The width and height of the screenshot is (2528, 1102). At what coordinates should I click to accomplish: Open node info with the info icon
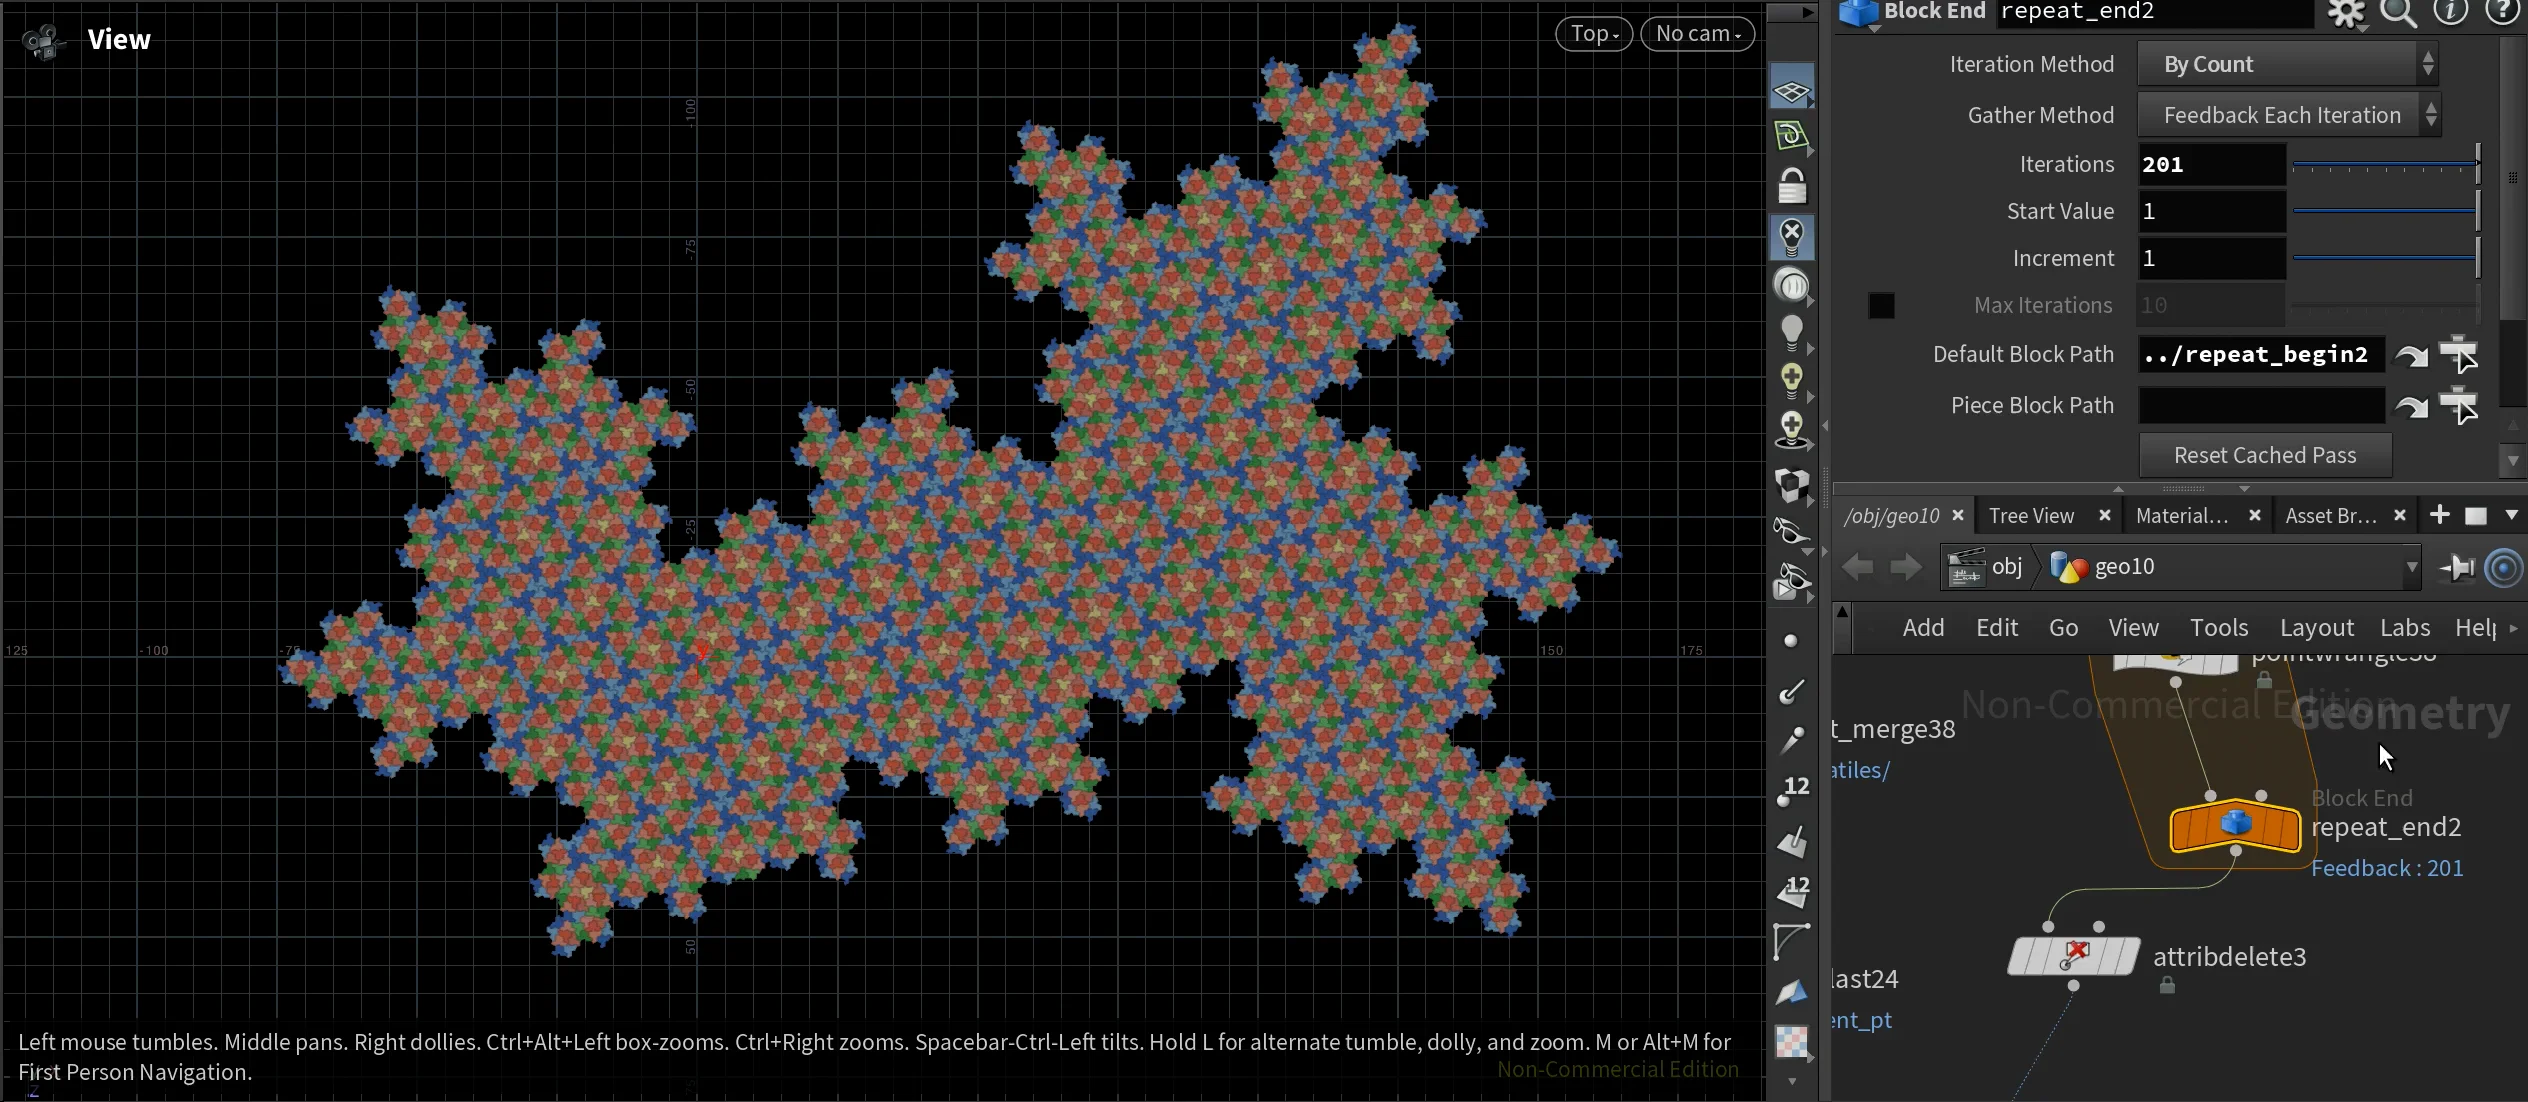point(2452,12)
